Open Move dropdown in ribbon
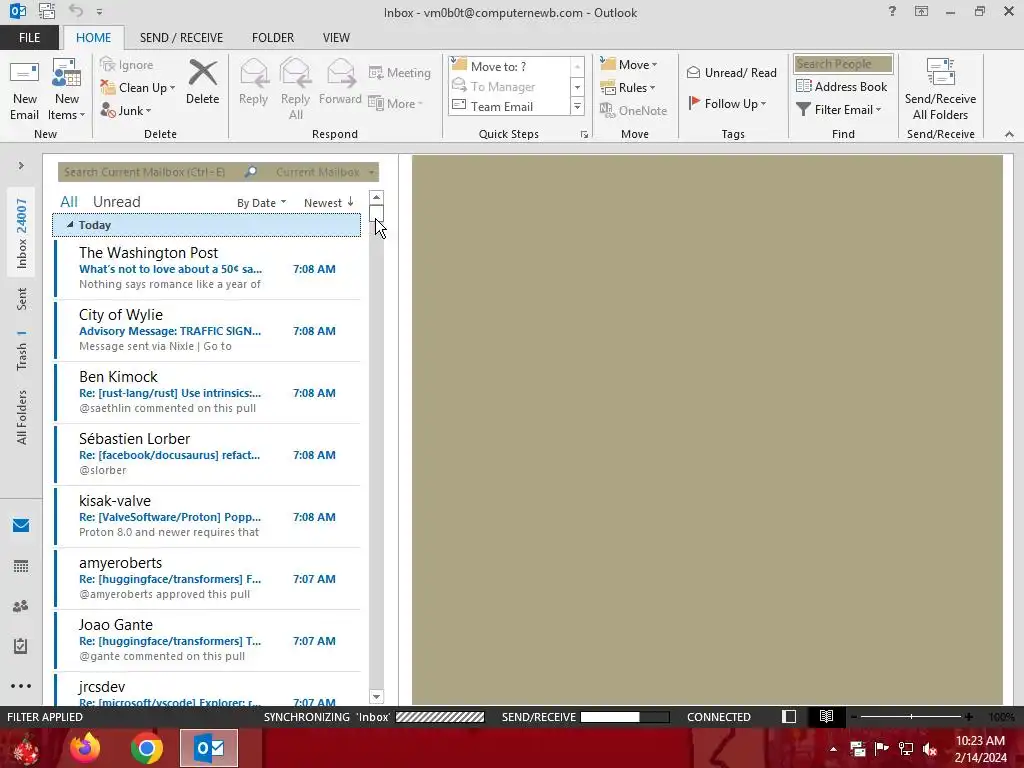Image resolution: width=1024 pixels, height=768 pixels. (629, 65)
